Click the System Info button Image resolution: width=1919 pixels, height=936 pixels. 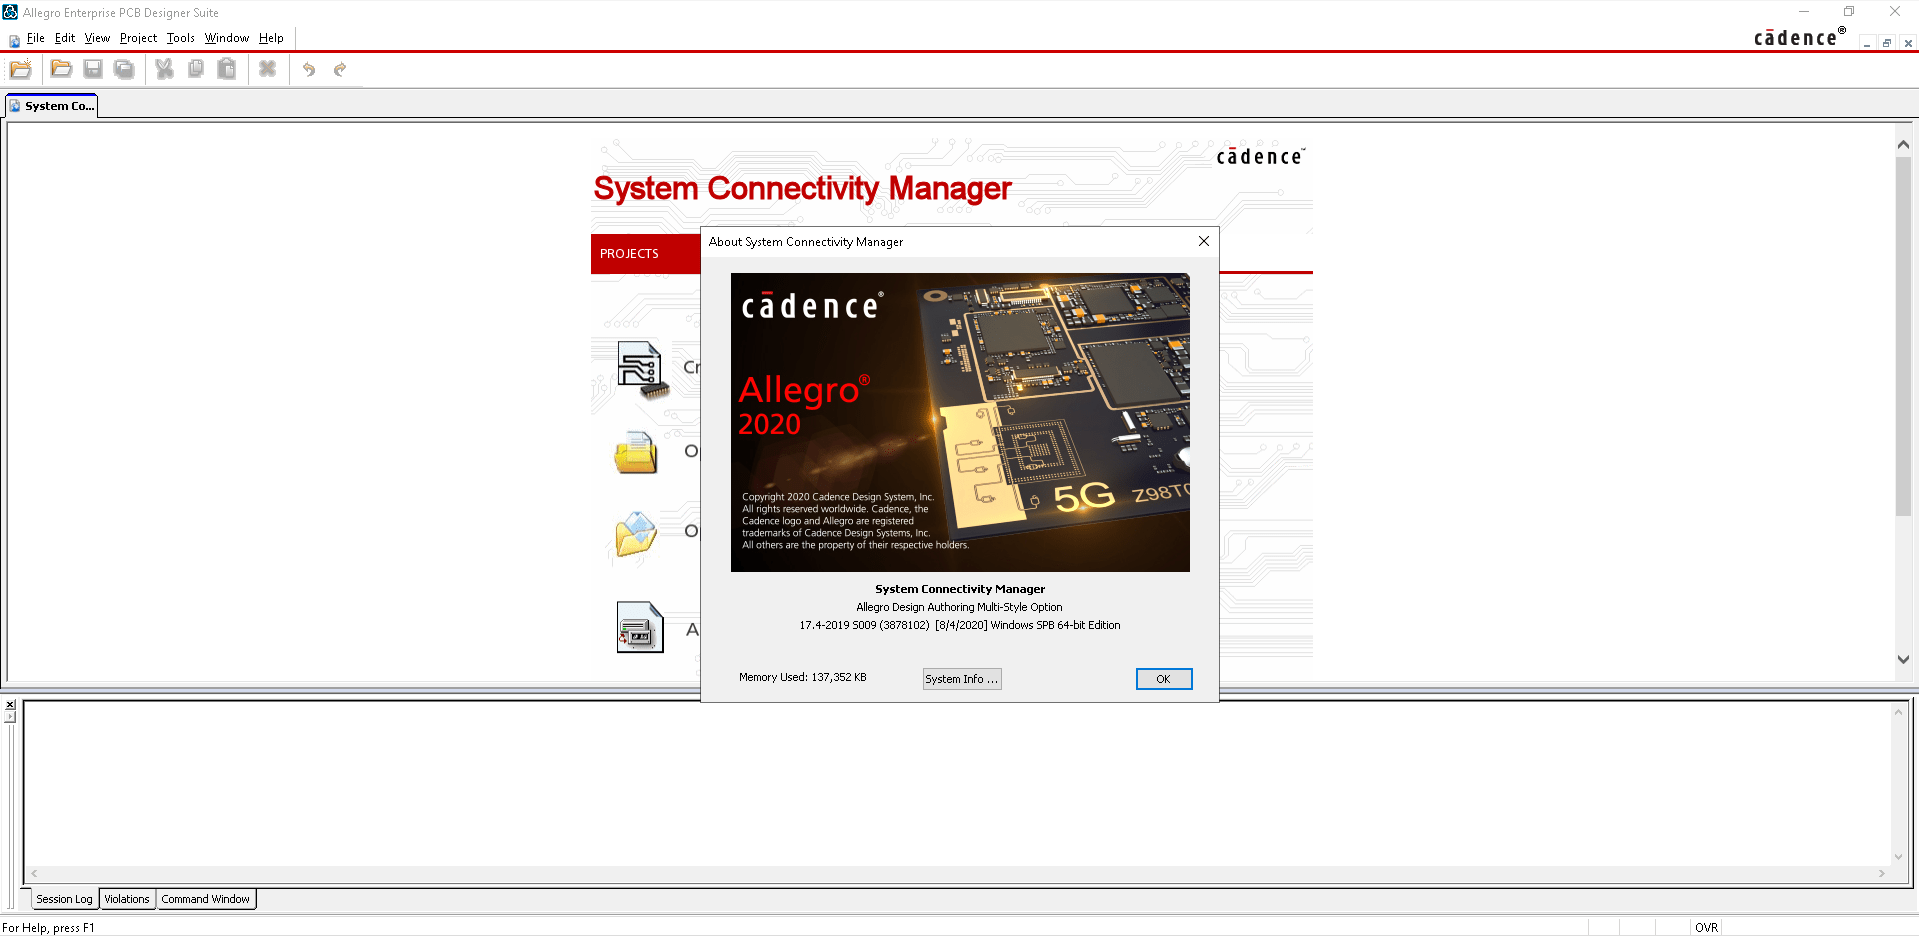pos(962,679)
